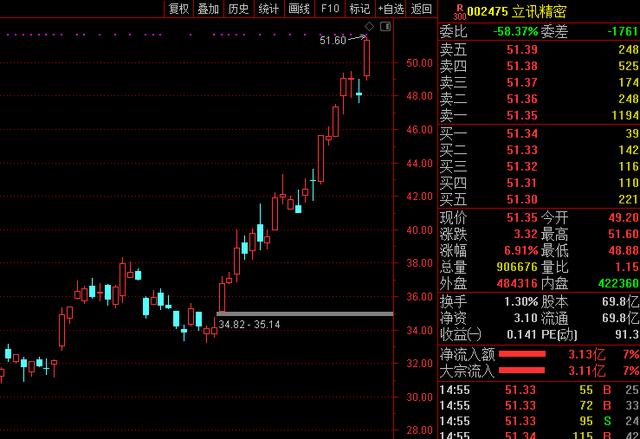Click the 42.00 price axis label

coord(419,196)
